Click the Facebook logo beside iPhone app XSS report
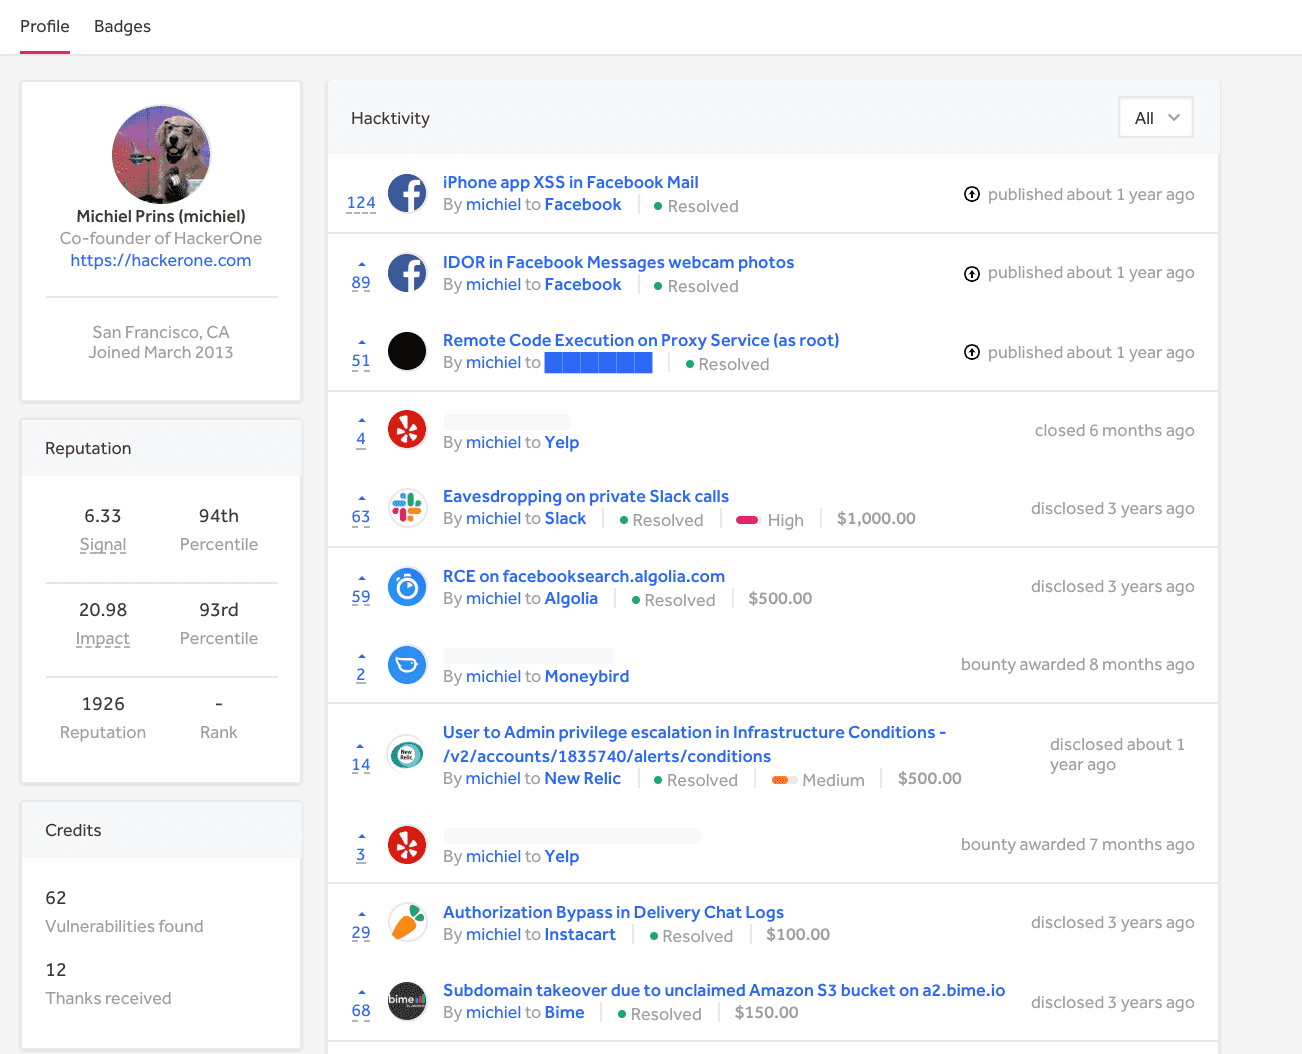The width and height of the screenshot is (1302, 1054). (407, 193)
